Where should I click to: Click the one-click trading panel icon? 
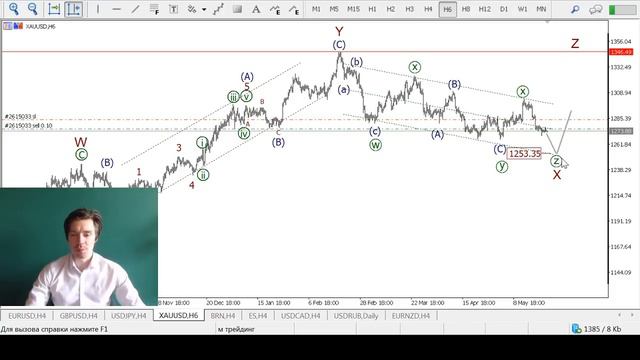pyautogui.click(x=7, y=26)
